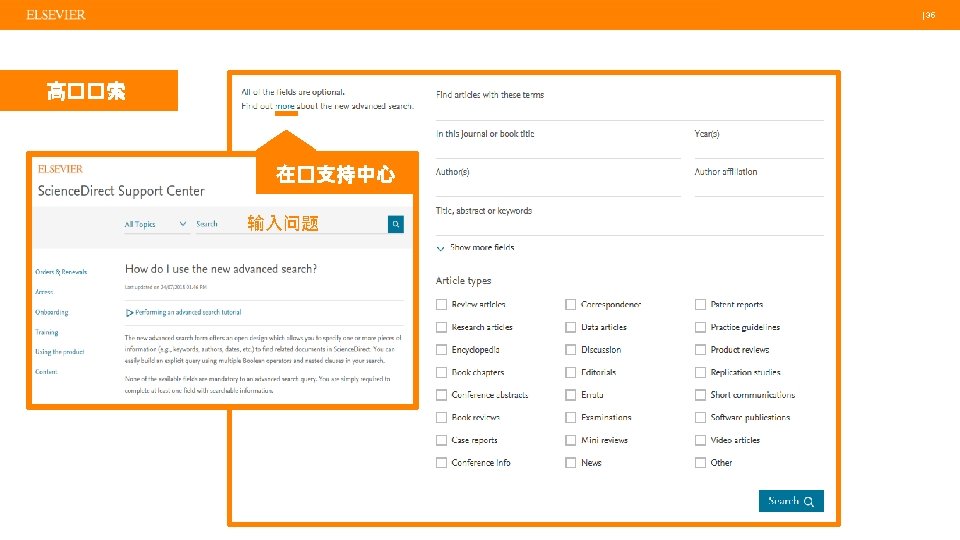Viewport: 960px width, 540px height.
Task: Click the play icon beside advanced search tutorial
Action: 129,312
